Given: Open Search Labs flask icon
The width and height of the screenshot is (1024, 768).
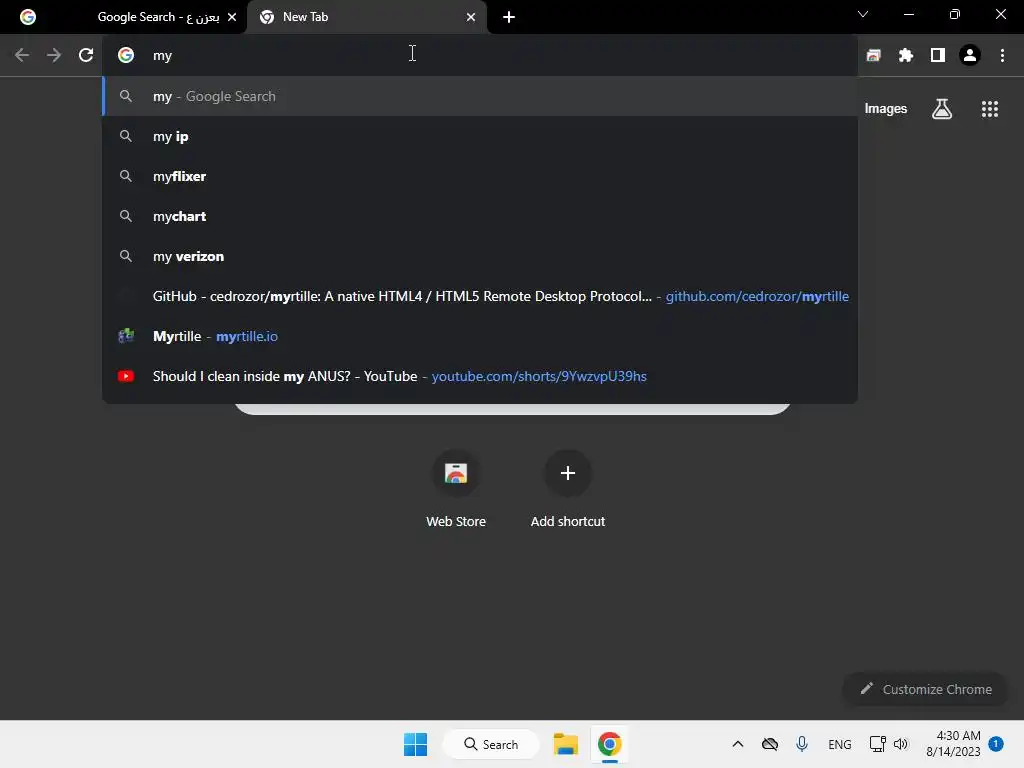Looking at the screenshot, I should tap(942, 109).
